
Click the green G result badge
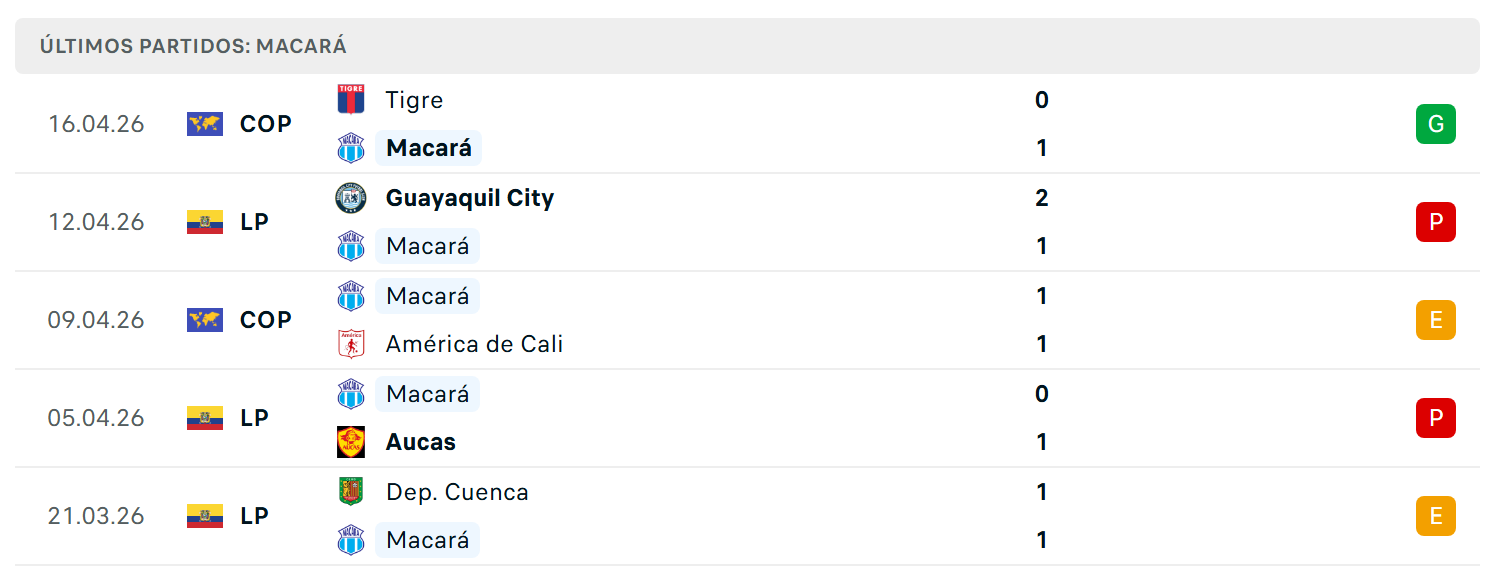[1436, 124]
